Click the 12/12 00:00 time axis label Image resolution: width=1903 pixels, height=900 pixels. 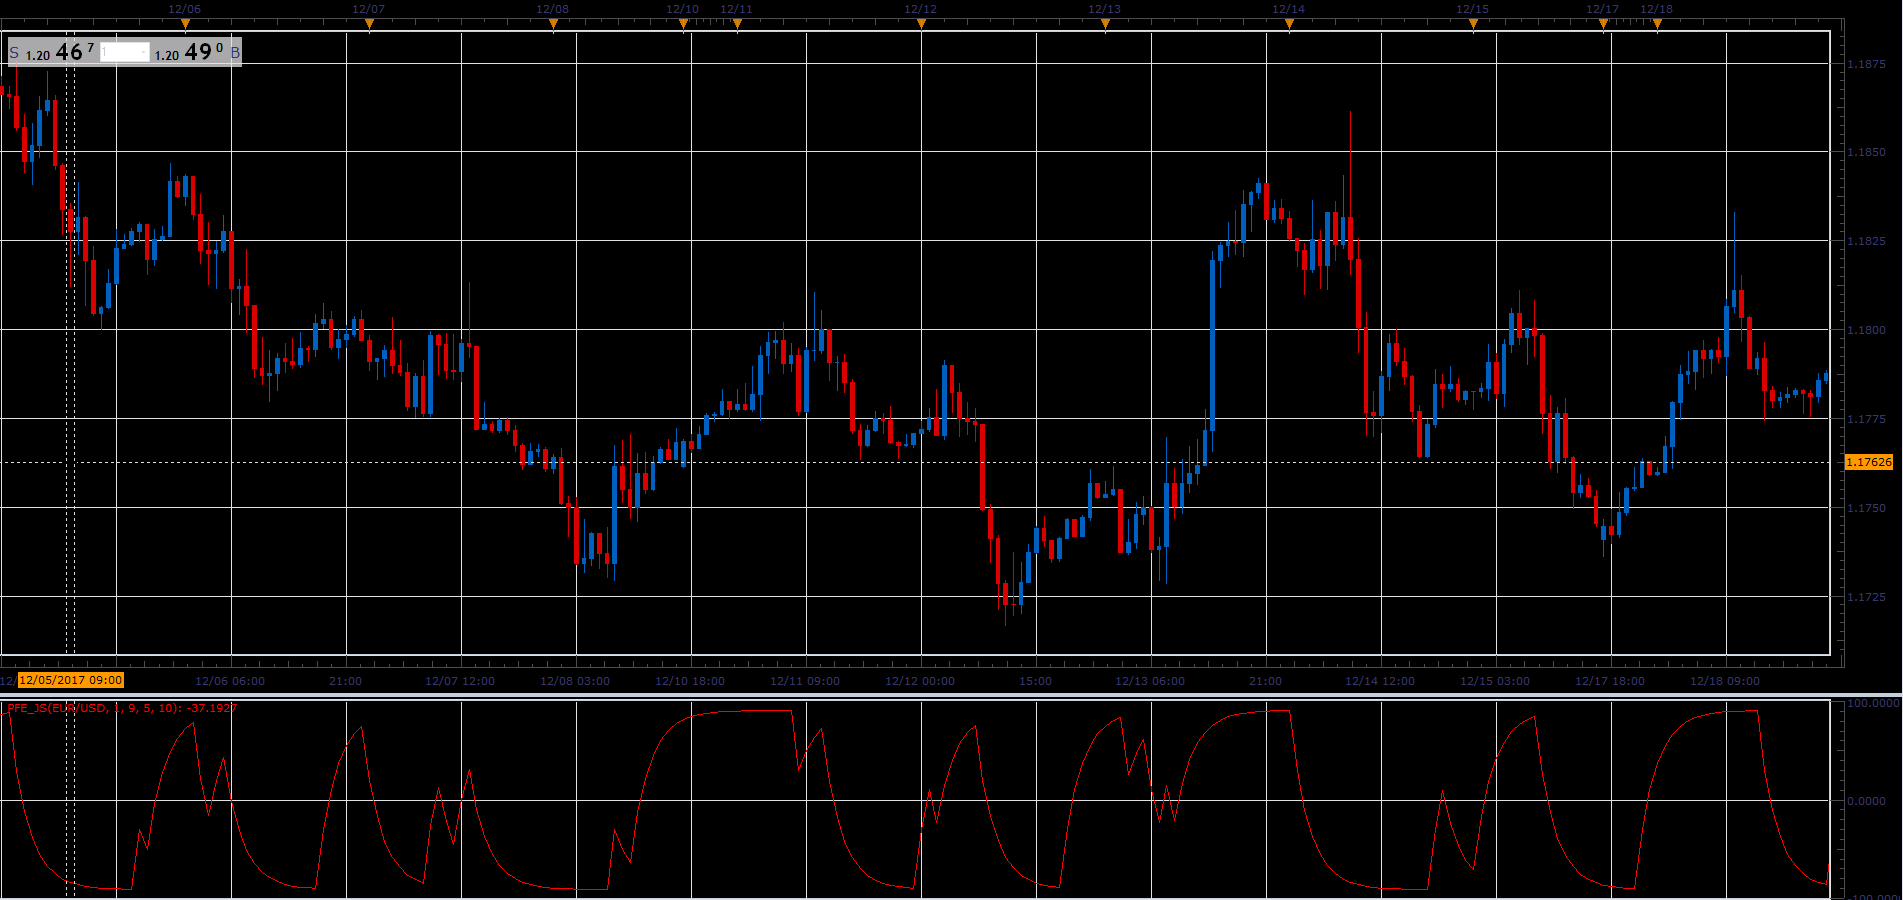(920, 681)
